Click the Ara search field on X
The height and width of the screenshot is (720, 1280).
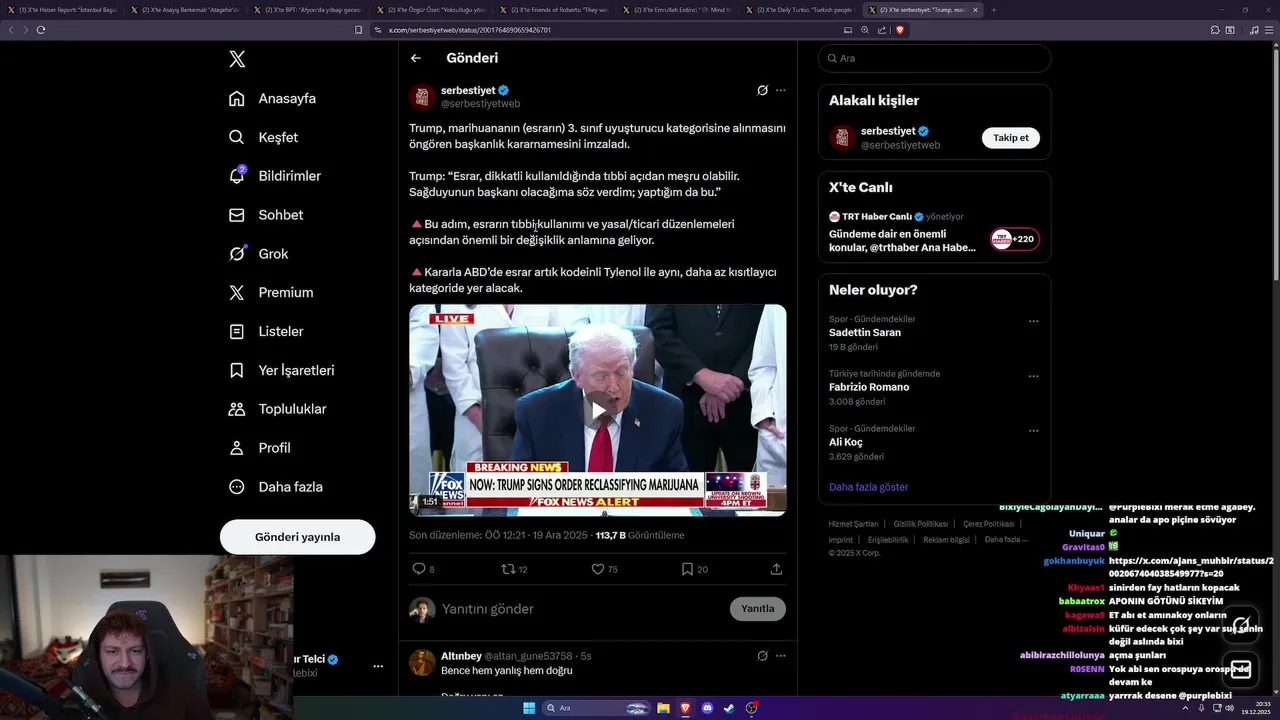(934, 58)
